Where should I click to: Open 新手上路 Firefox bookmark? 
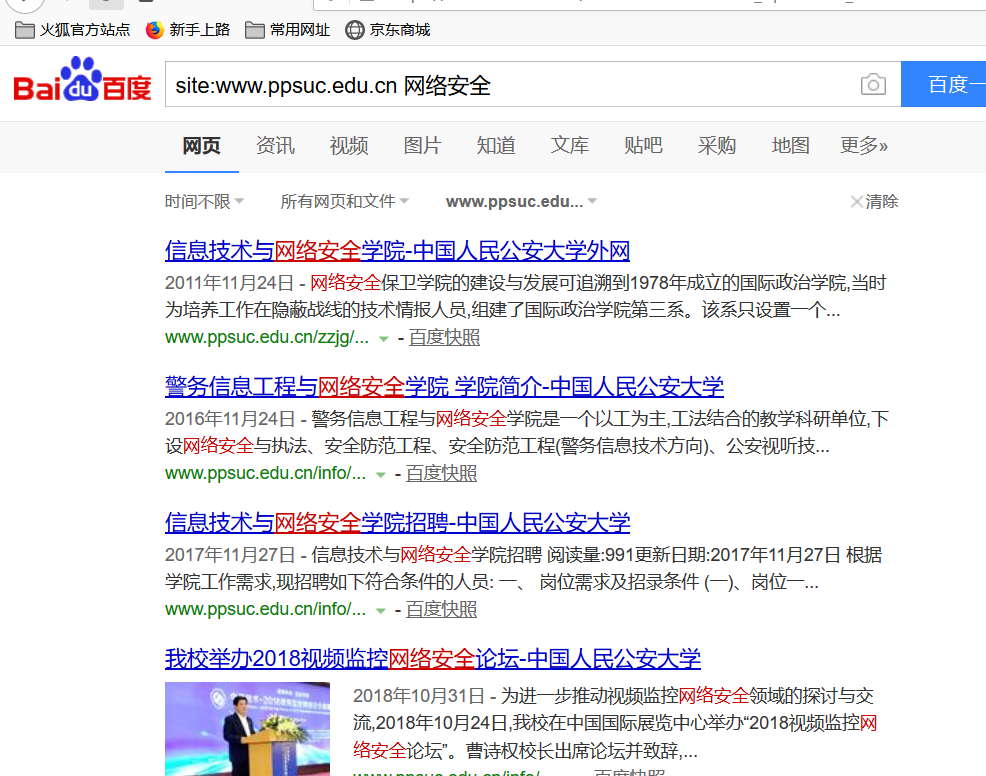click(187, 30)
